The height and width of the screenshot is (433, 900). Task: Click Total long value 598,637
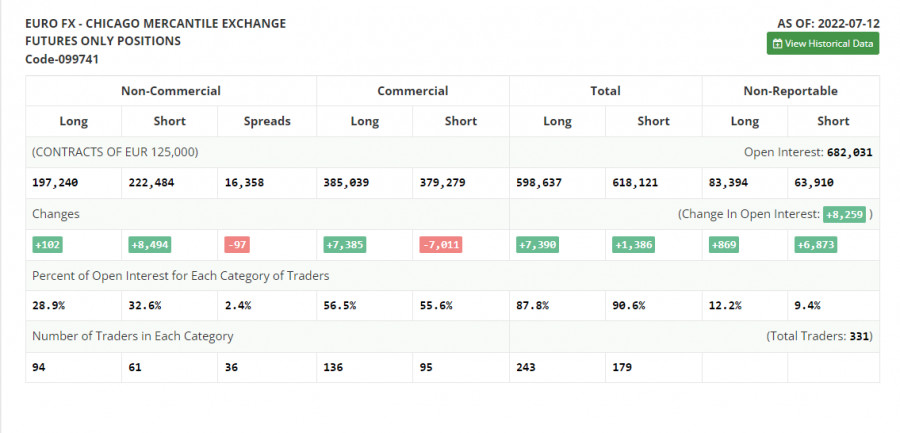tap(539, 183)
